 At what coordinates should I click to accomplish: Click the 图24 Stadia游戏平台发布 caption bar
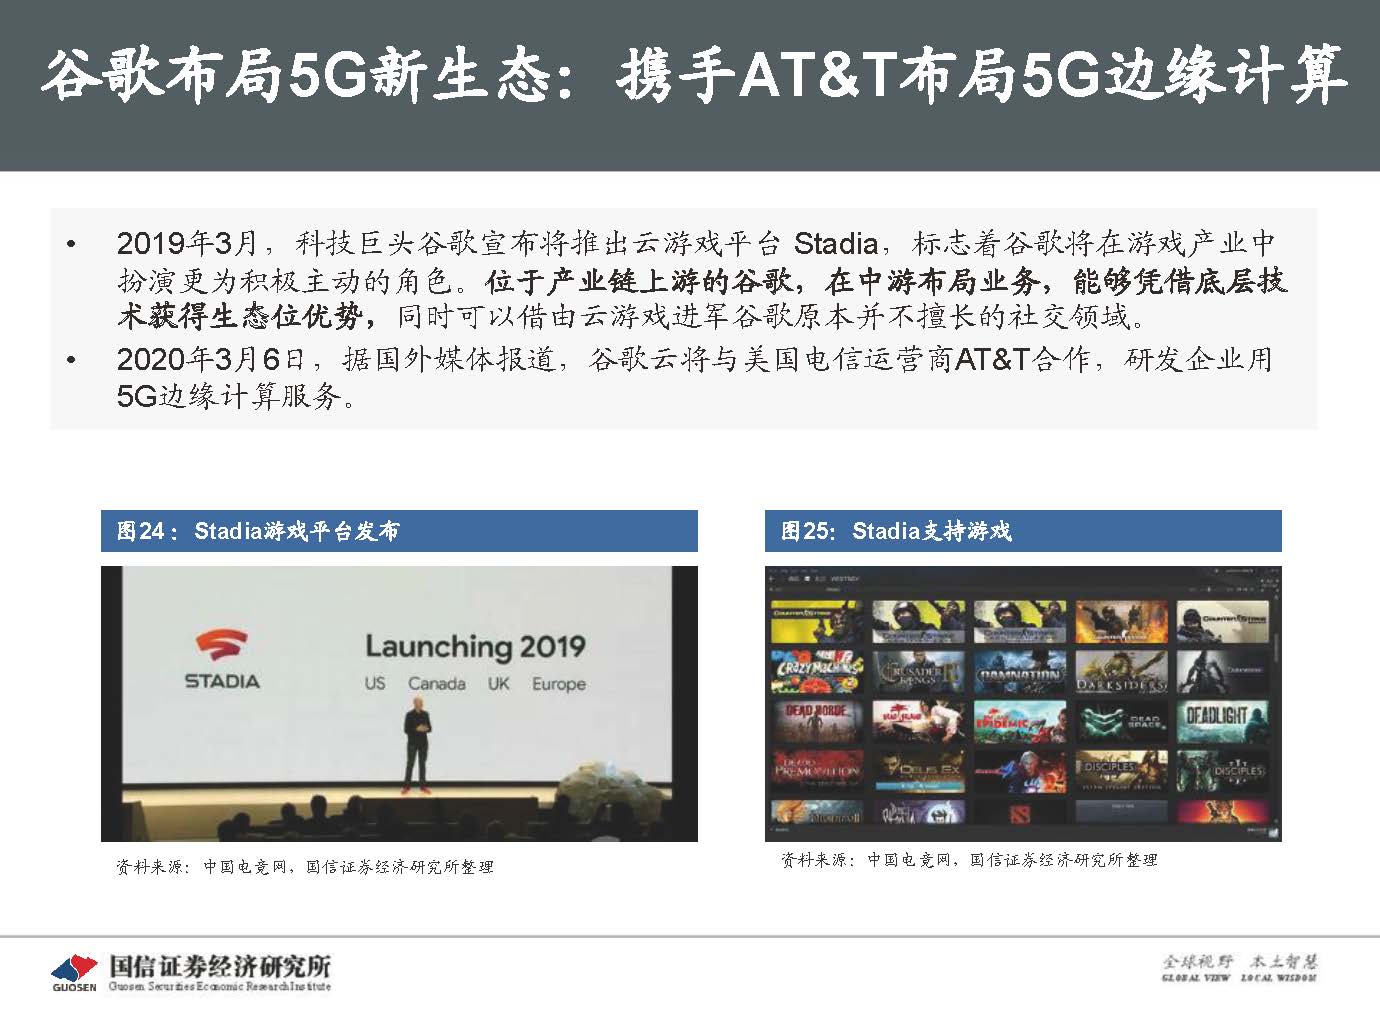coord(399,531)
